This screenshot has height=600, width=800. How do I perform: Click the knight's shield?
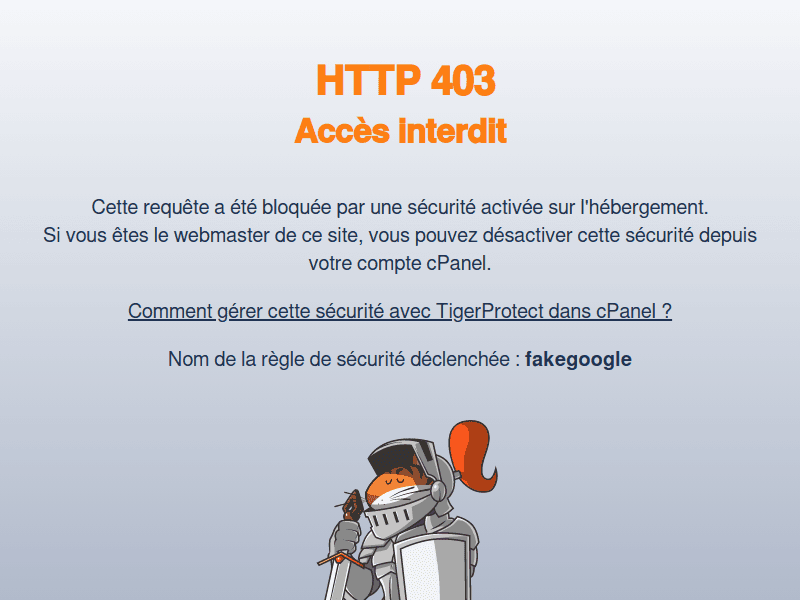pos(433,569)
